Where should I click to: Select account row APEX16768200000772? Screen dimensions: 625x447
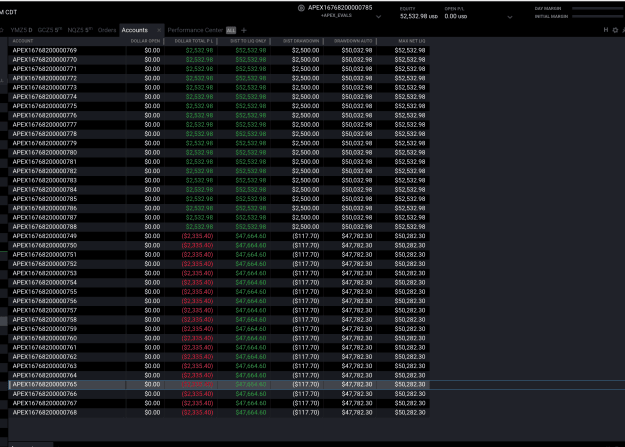click(x=219, y=79)
